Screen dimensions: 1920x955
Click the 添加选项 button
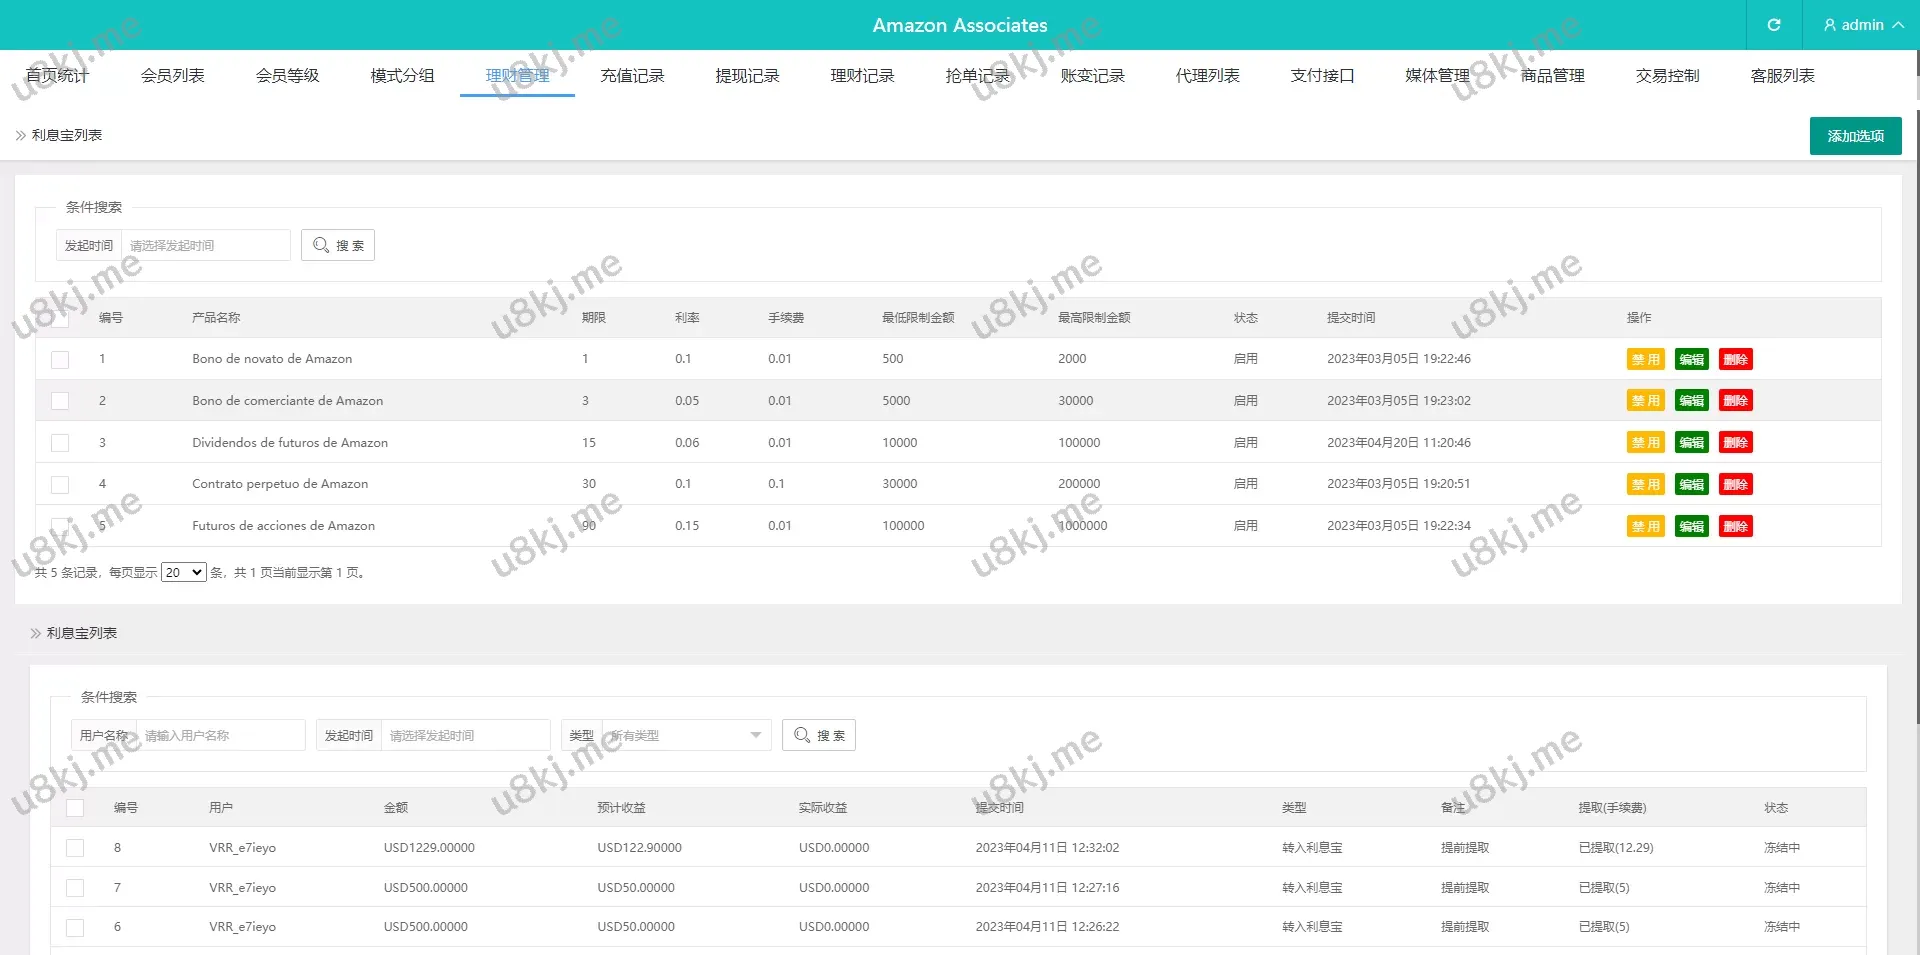coord(1855,136)
